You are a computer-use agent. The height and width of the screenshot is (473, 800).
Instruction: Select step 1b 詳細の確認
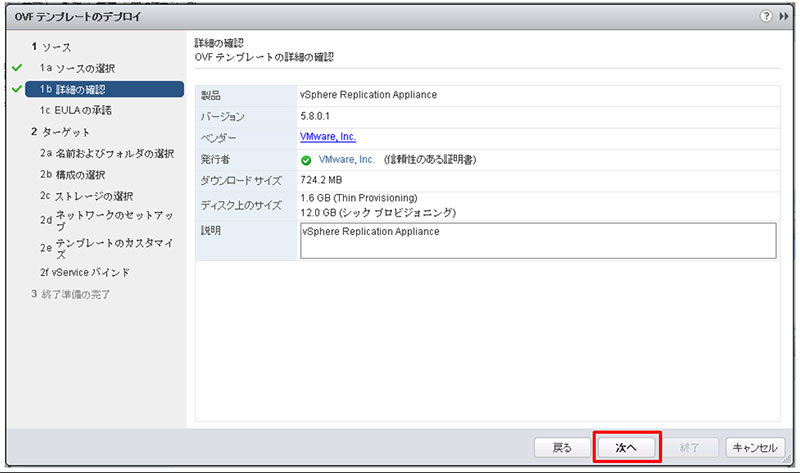coord(105,89)
